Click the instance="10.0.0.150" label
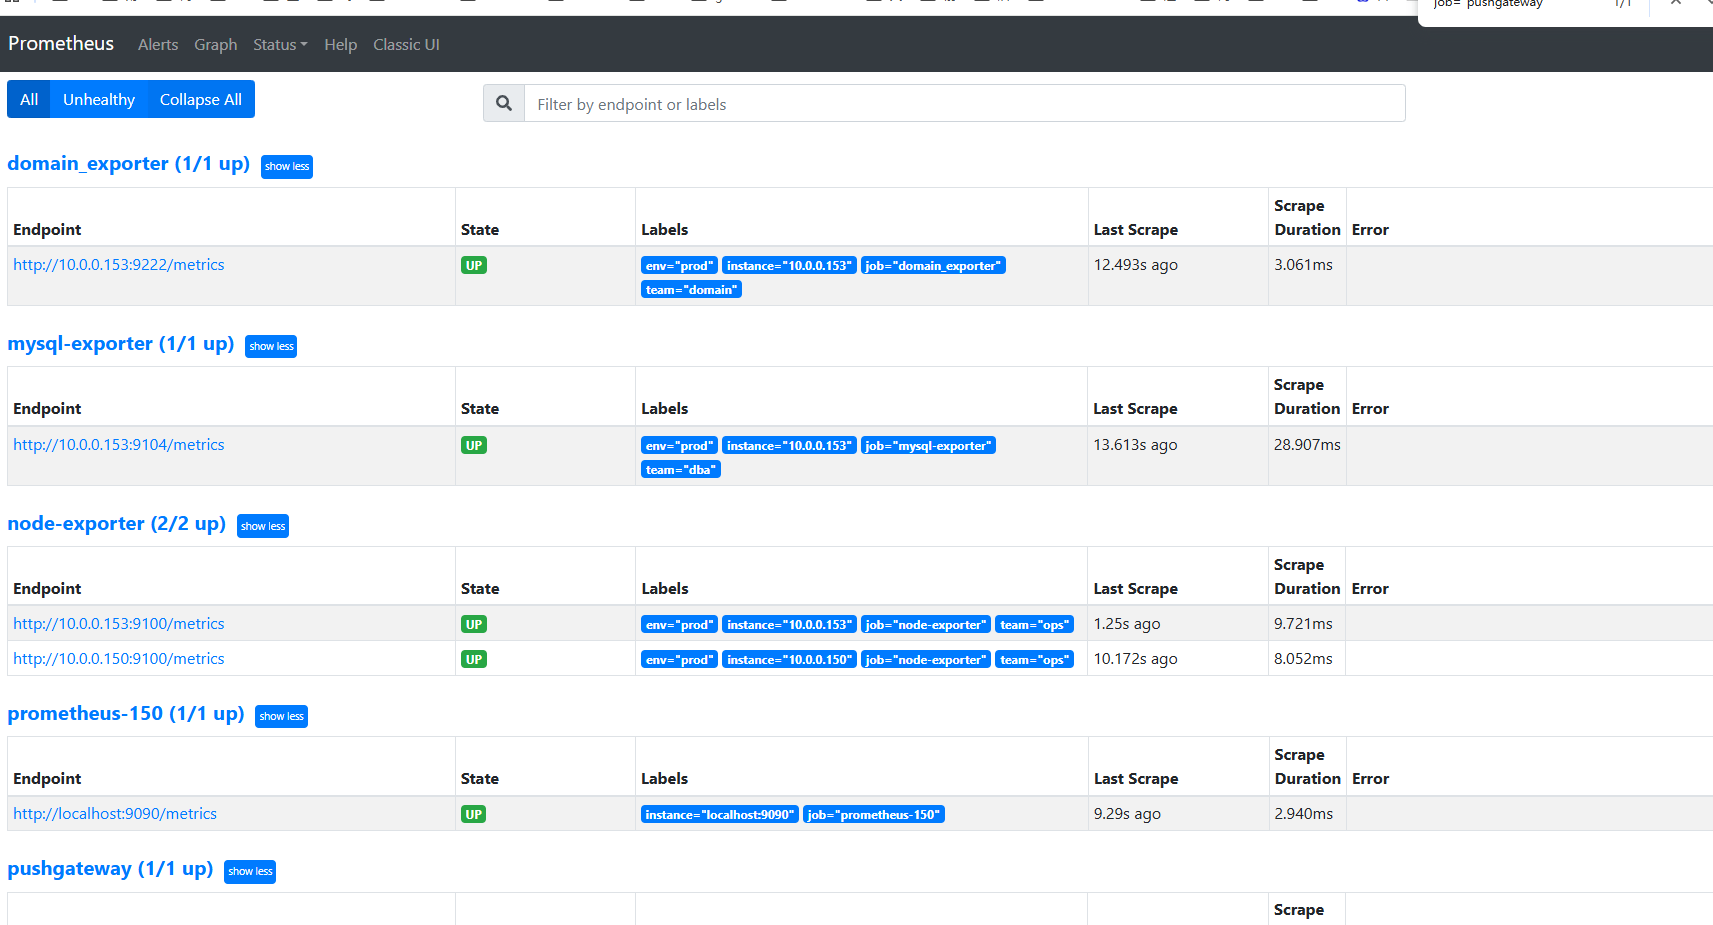This screenshot has height=925, width=1713. (x=789, y=659)
